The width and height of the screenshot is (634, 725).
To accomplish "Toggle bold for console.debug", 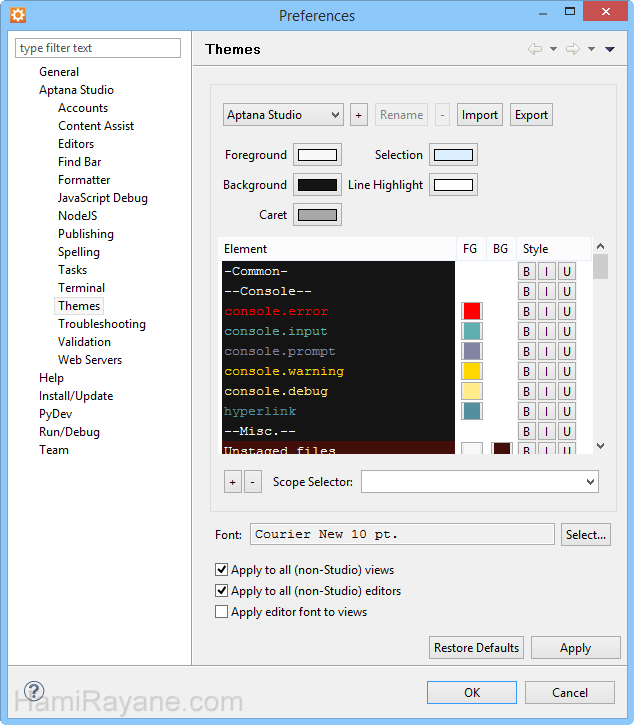I will tap(526, 391).
